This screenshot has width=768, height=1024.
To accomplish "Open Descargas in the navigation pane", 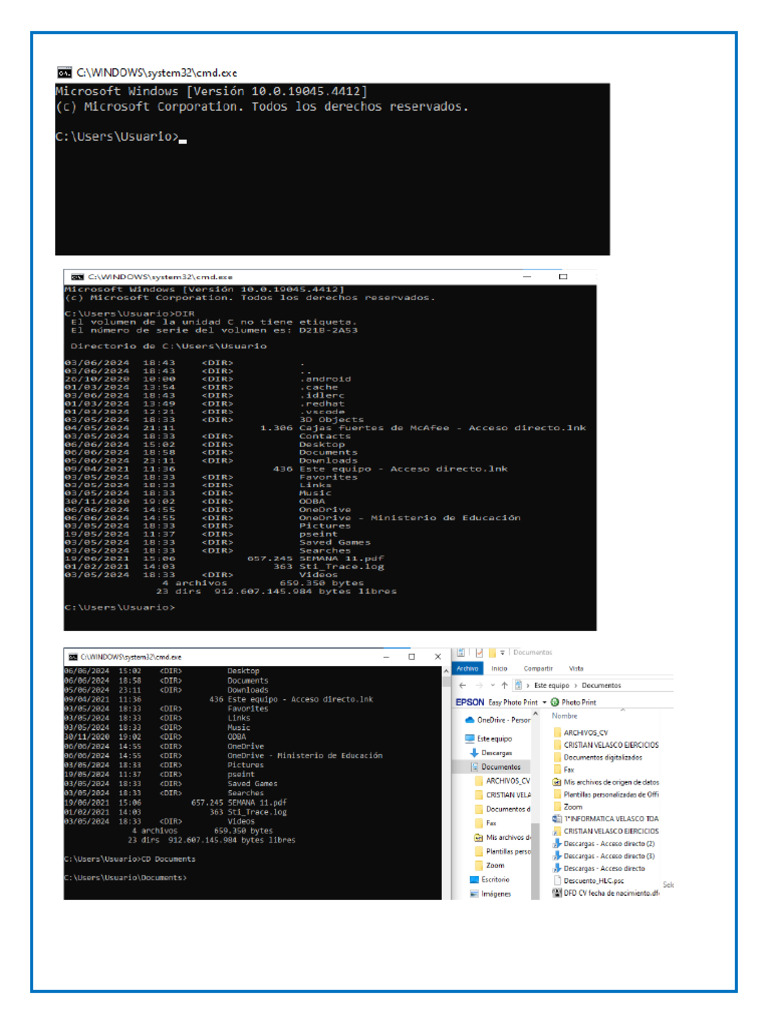I will tap(491, 753).
